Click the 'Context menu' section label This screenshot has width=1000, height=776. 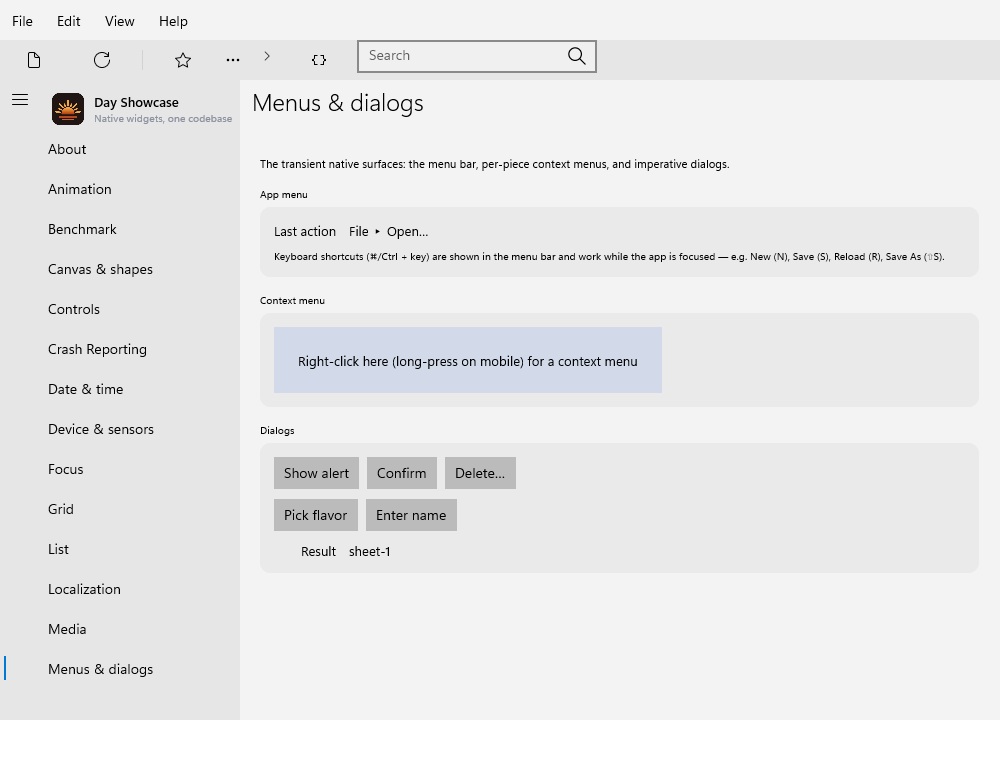pyautogui.click(x=292, y=300)
